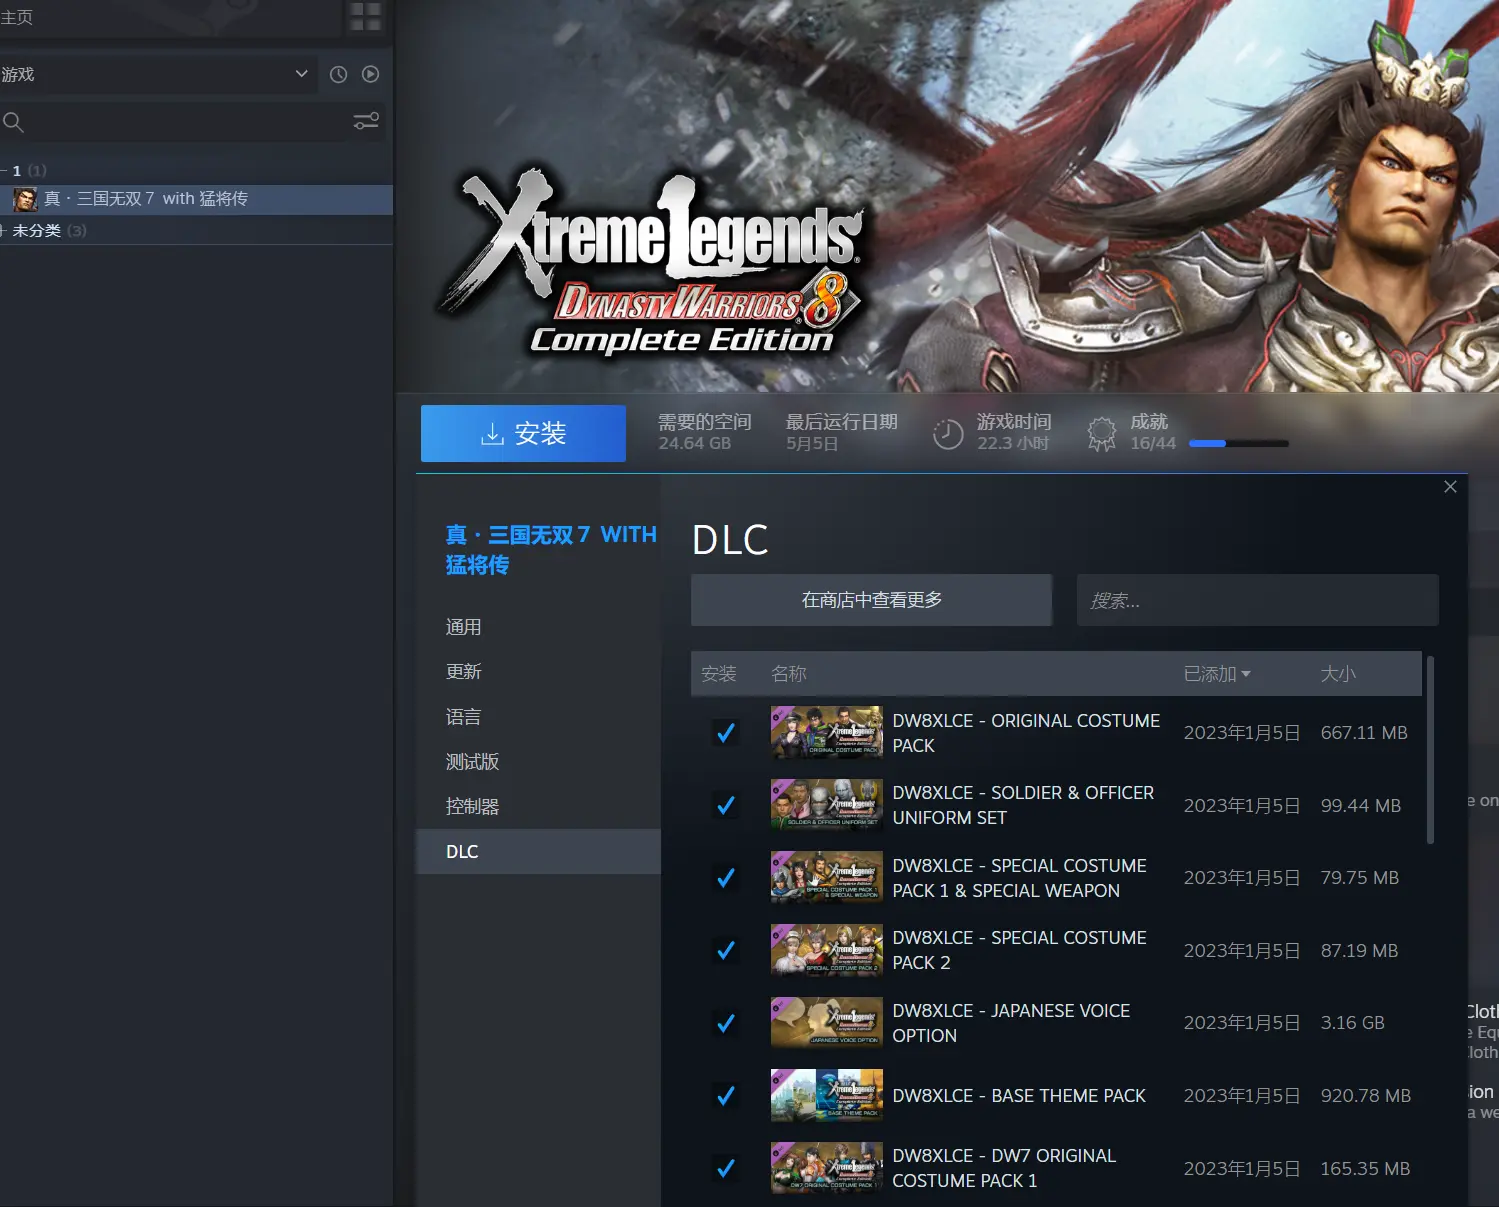Click SOLDIER & OFFICER UNIFORM SET thumbnail
The height and width of the screenshot is (1207, 1499).
point(827,804)
